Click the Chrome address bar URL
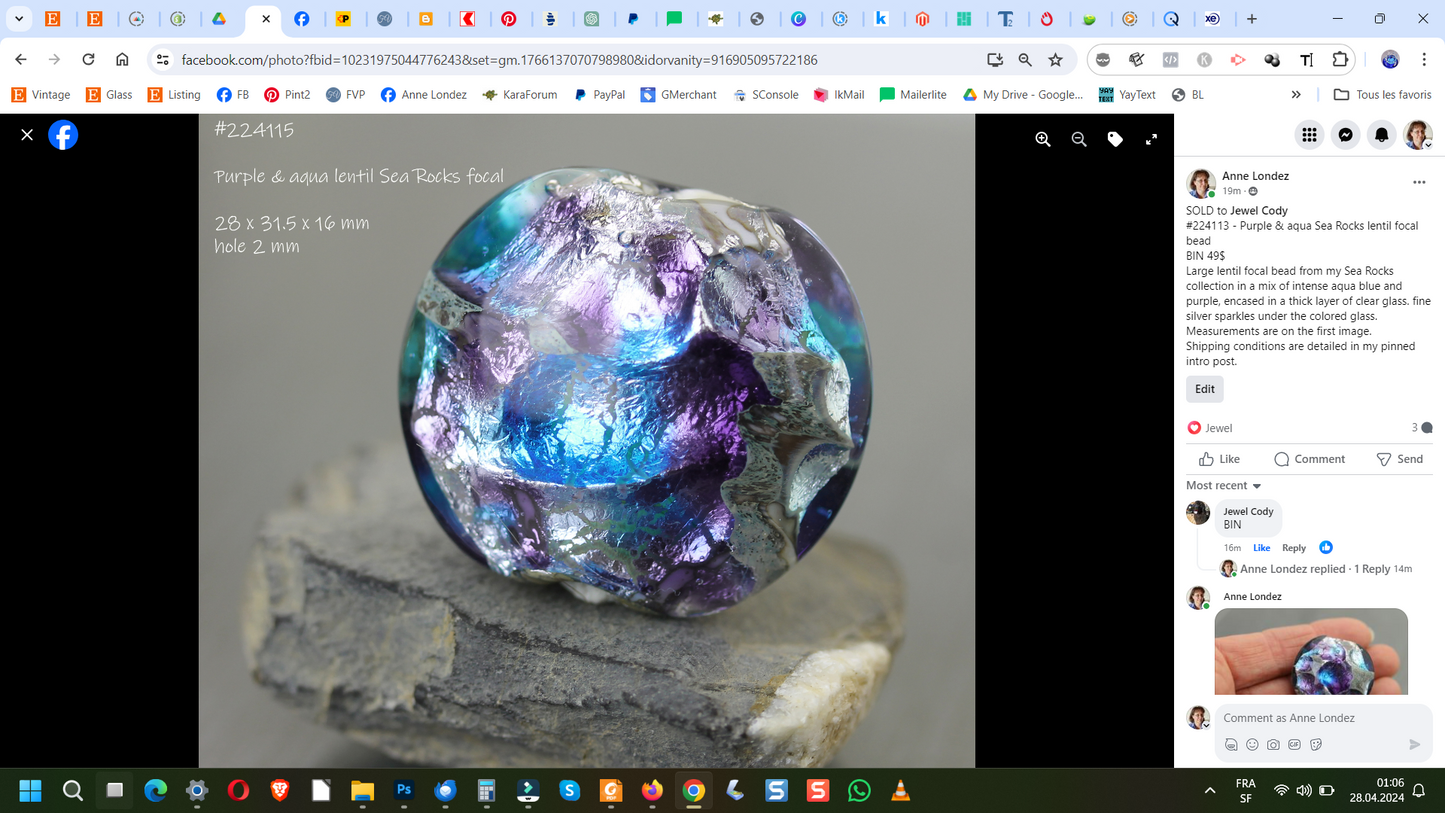Screen dimensions: 1445x813 pyautogui.click(x=499, y=60)
